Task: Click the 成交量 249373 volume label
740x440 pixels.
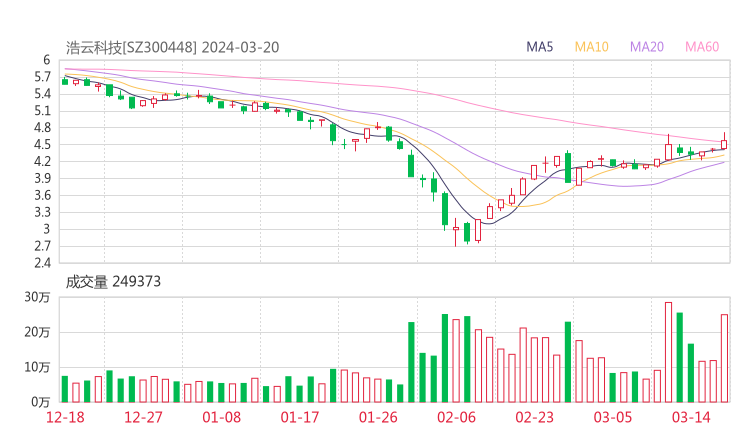Action: [113, 282]
